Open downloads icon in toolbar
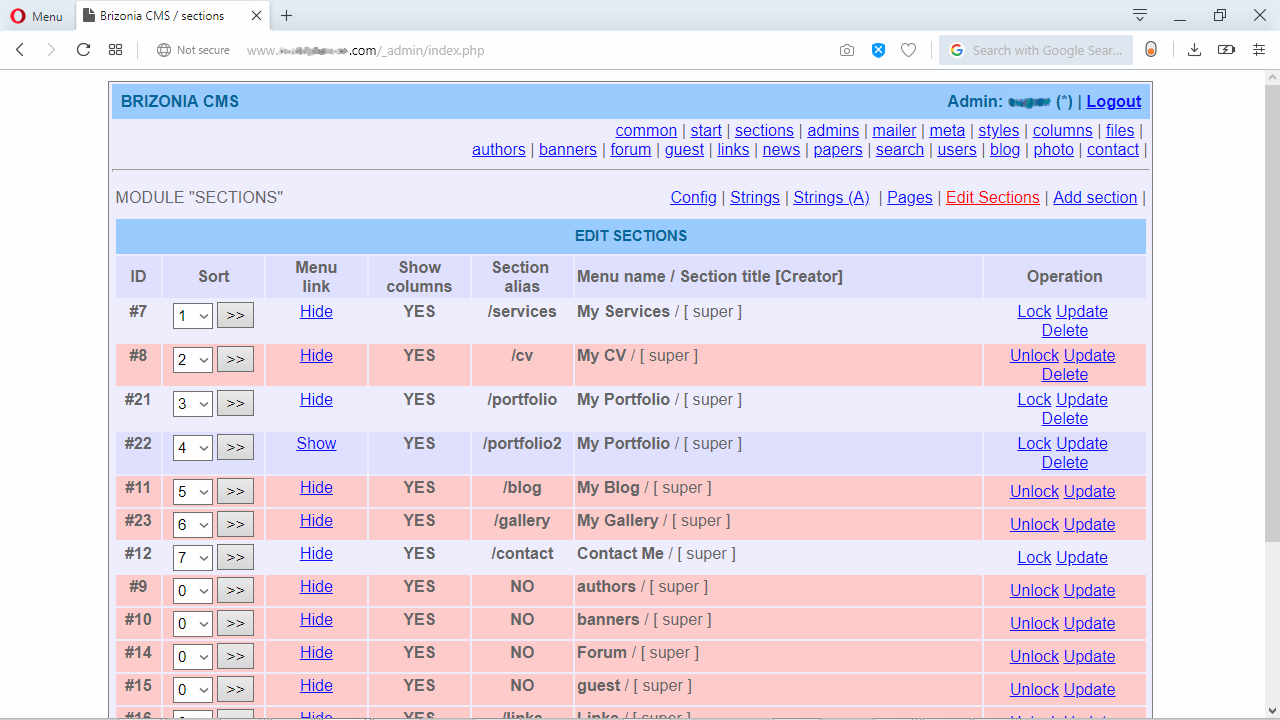Image resolution: width=1280 pixels, height=720 pixels. [1194, 50]
